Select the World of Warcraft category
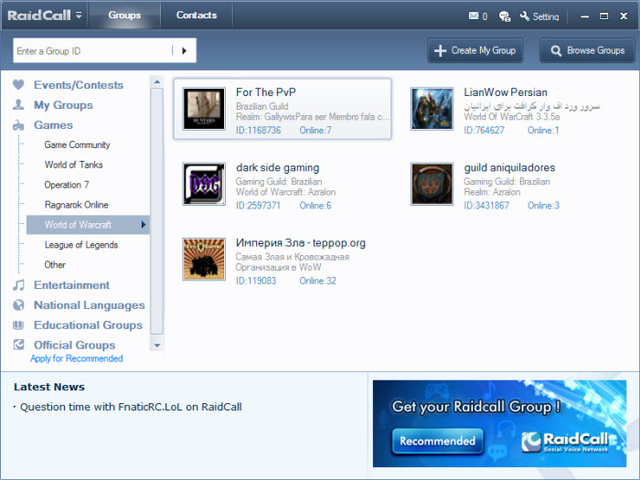The image size is (640, 480). click(88, 224)
